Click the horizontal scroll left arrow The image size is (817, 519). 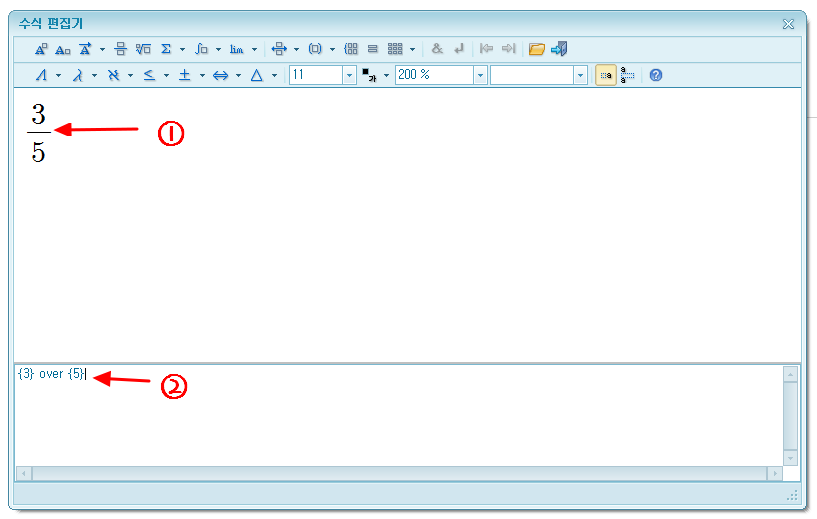(24, 474)
